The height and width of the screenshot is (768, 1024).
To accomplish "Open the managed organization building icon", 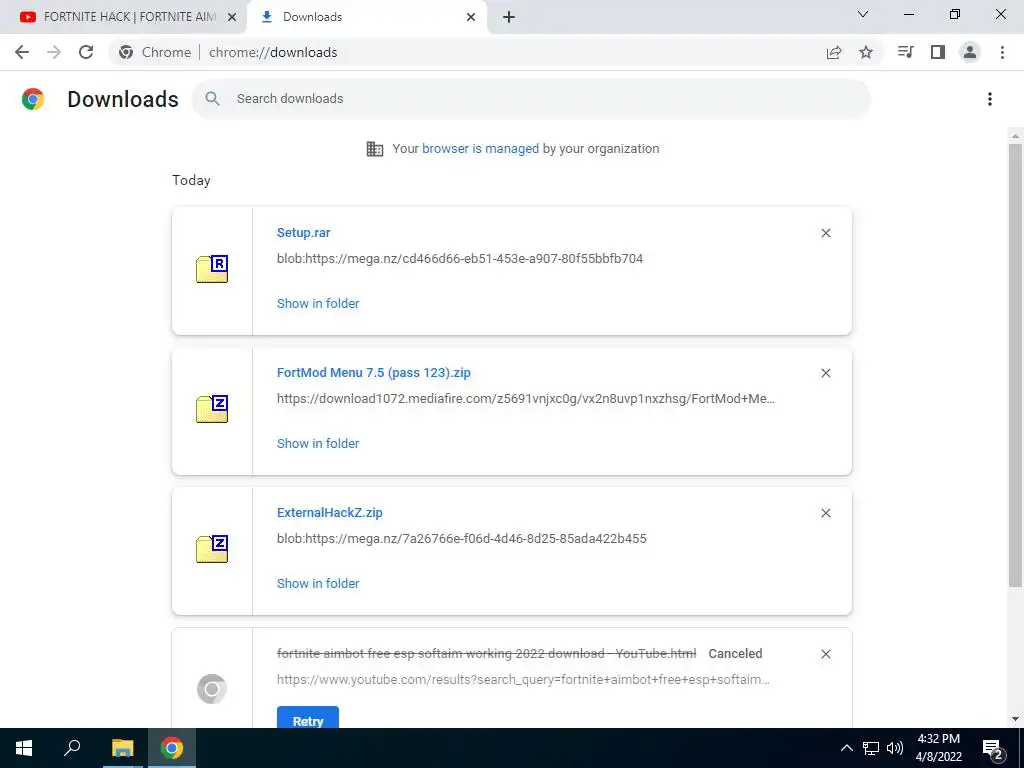I will coord(375,149).
